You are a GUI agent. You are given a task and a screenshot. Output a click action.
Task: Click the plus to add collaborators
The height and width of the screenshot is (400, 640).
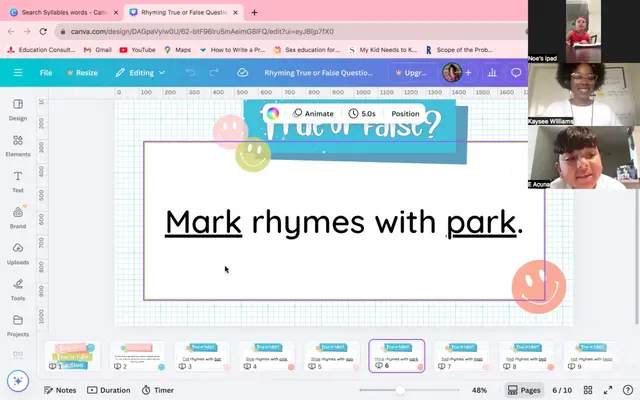tap(468, 73)
